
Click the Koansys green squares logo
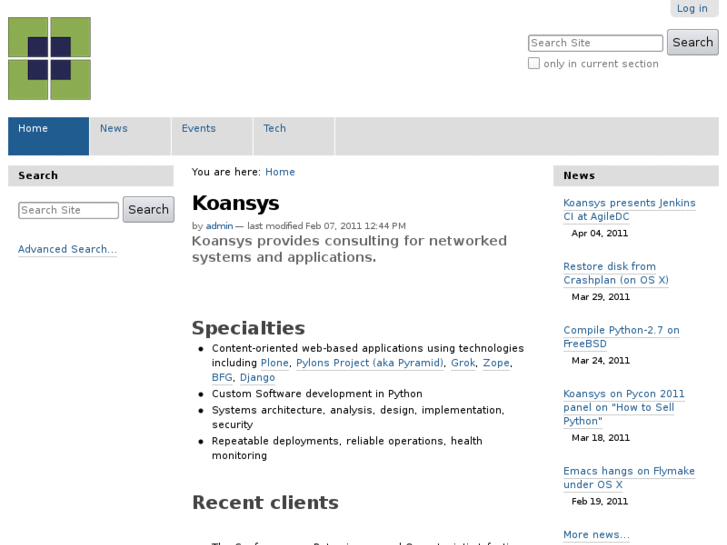coord(50,58)
